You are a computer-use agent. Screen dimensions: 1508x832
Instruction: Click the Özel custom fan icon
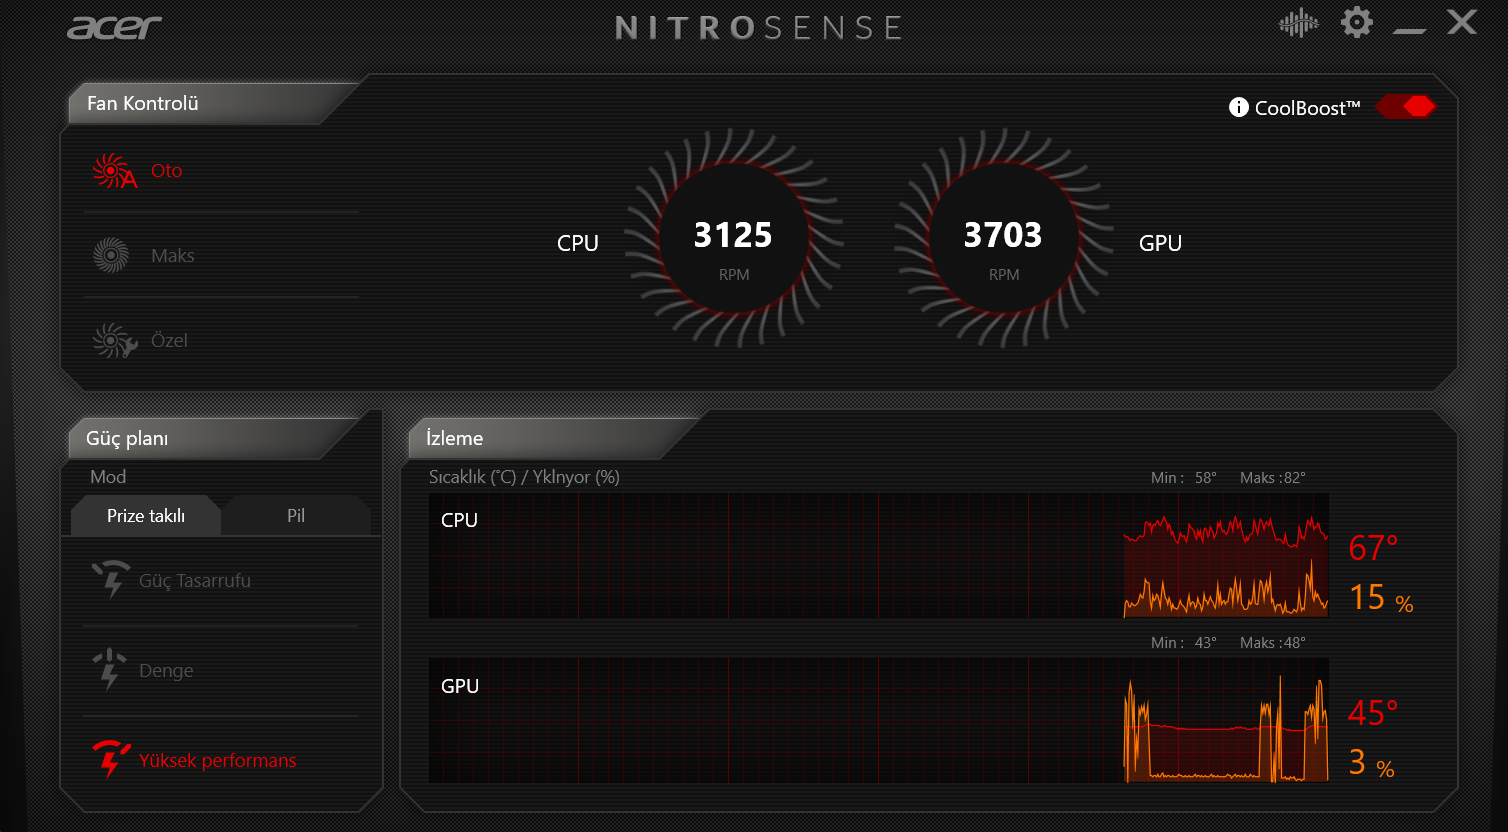114,340
